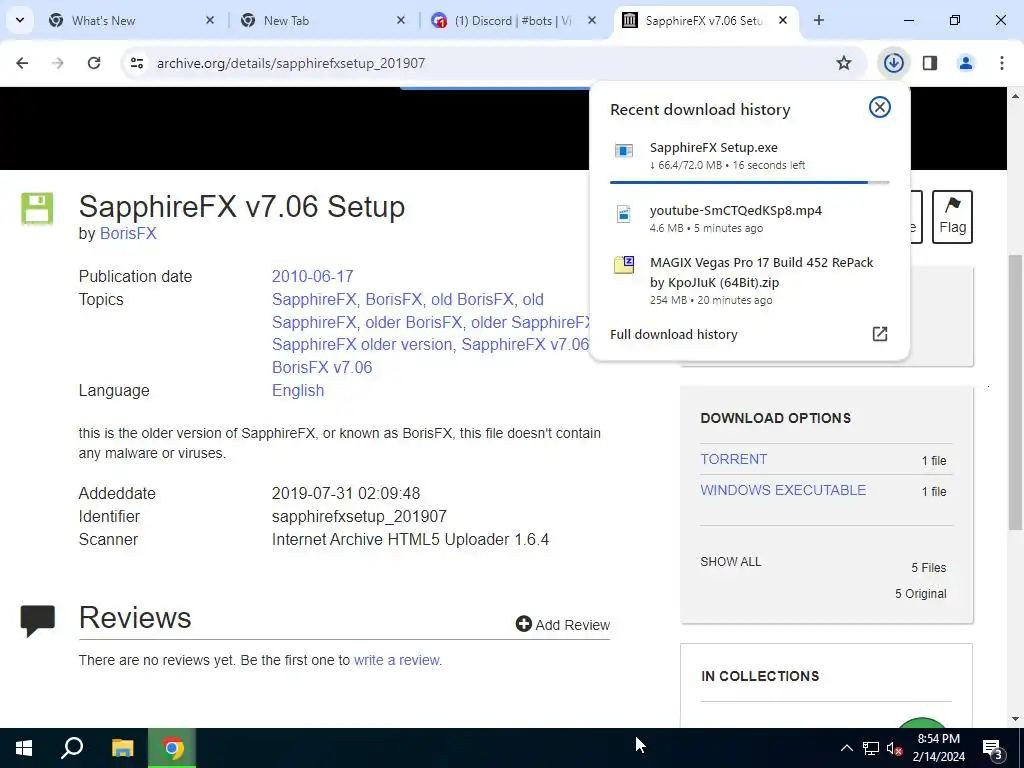Open the 2010-06-17 publication date link
The image size is (1024, 768).
[312, 276]
